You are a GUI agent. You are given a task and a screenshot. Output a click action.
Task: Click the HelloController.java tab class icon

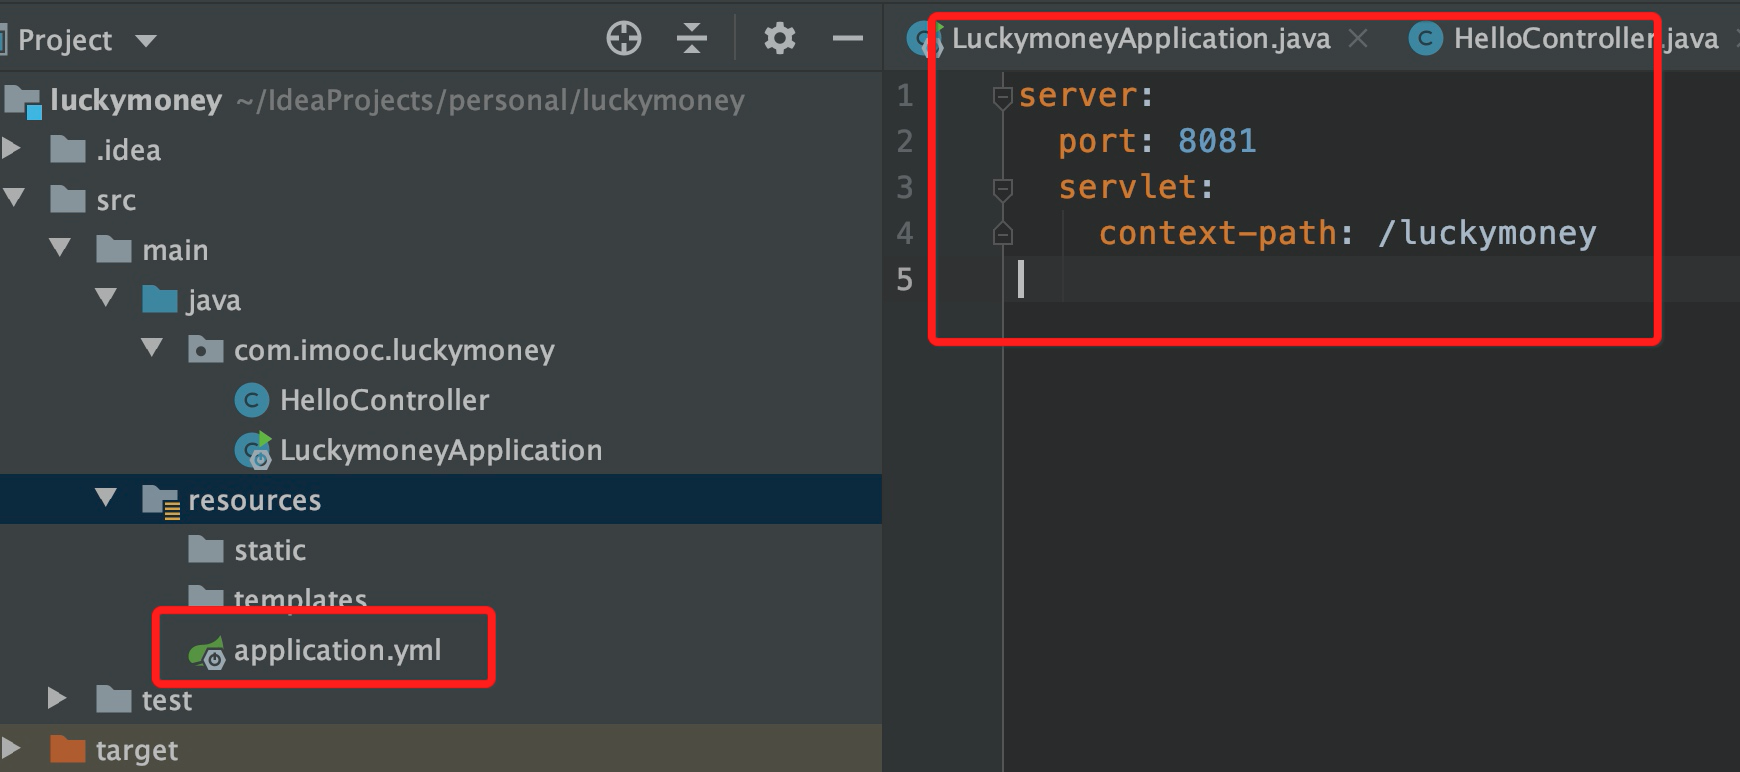click(x=1425, y=39)
